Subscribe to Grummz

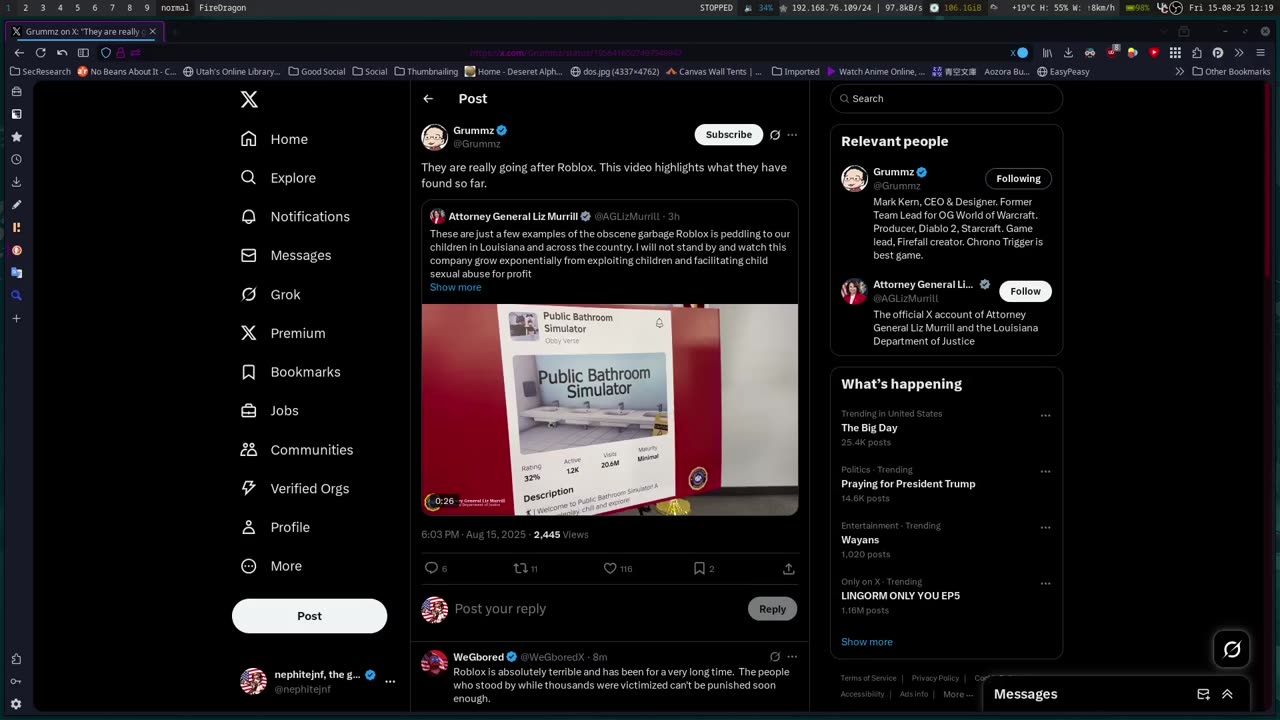[x=728, y=135]
